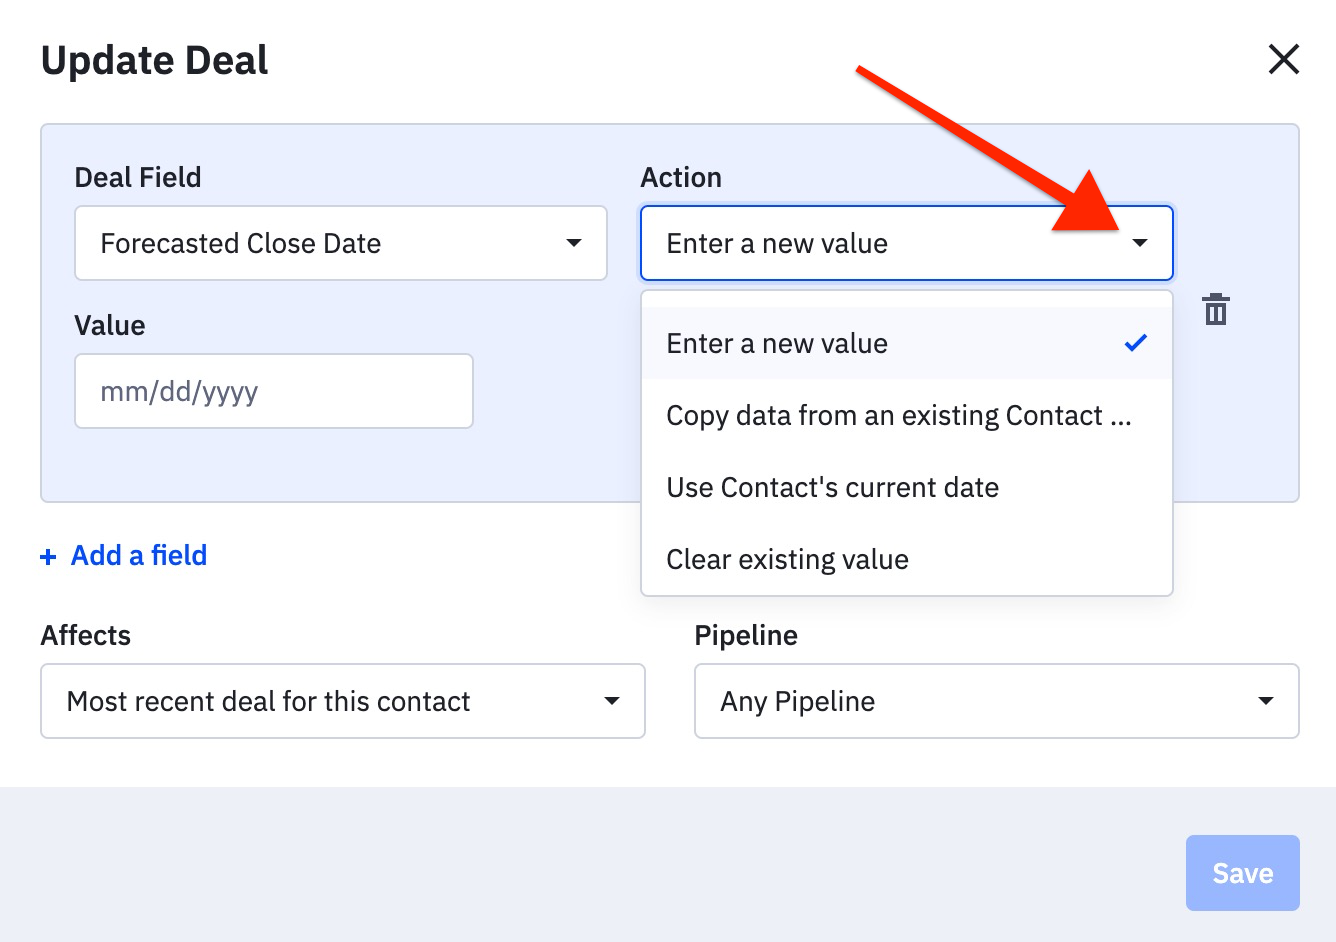Select 'Clear existing value' from list
1336x942 pixels.
(x=787, y=560)
